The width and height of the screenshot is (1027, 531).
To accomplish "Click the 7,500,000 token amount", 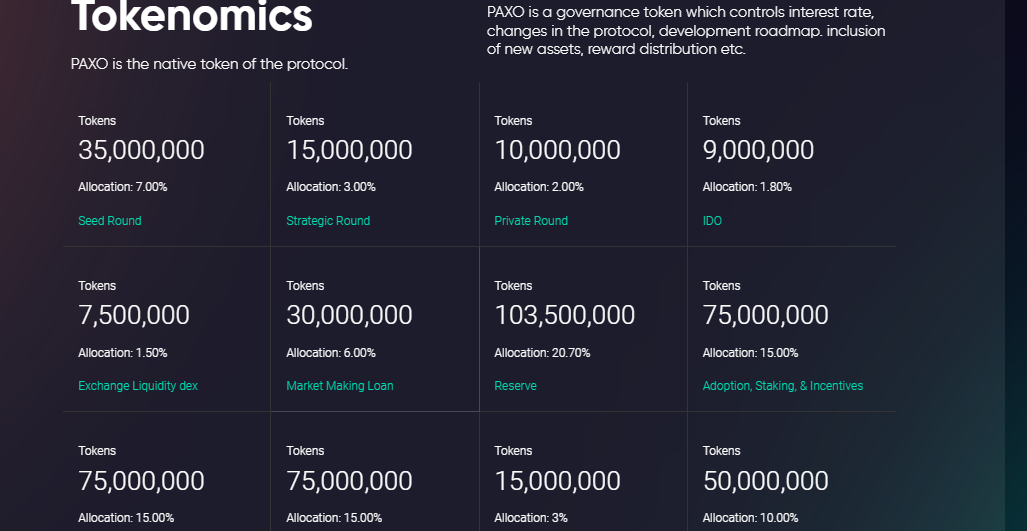I will pyautogui.click(x=134, y=315).
